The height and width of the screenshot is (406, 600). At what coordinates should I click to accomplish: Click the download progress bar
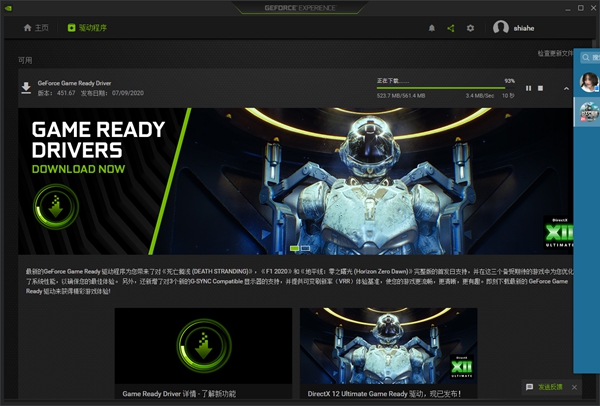click(445, 87)
